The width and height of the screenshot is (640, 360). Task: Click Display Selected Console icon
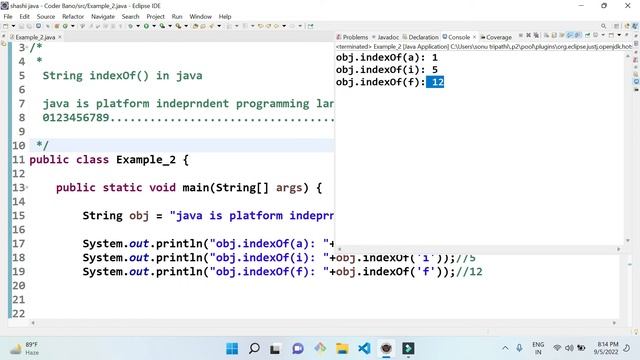(x=596, y=35)
